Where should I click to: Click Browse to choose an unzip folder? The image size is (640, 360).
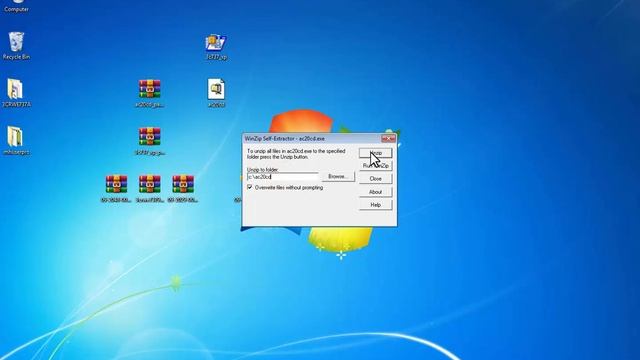coord(338,177)
